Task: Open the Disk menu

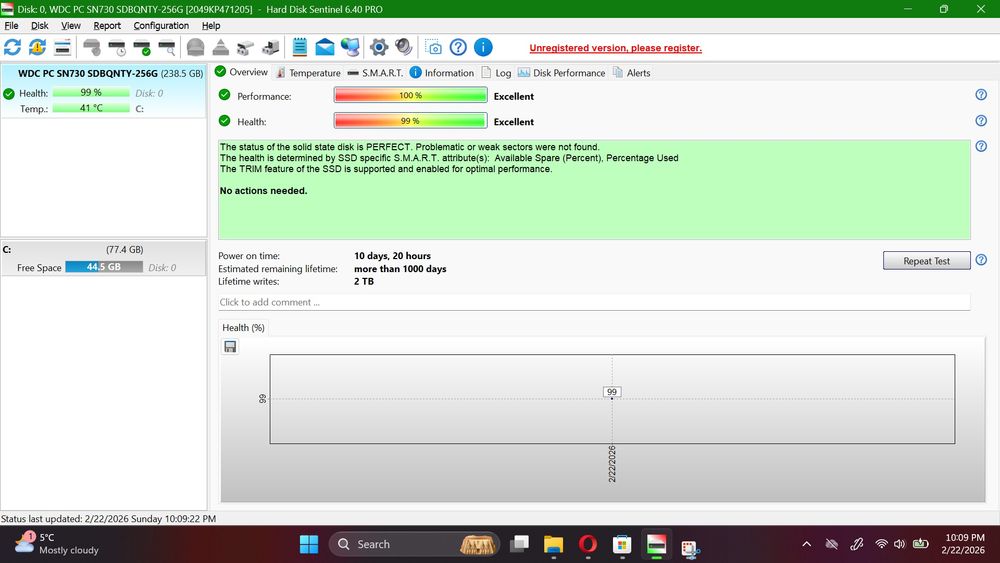Action: (40, 26)
